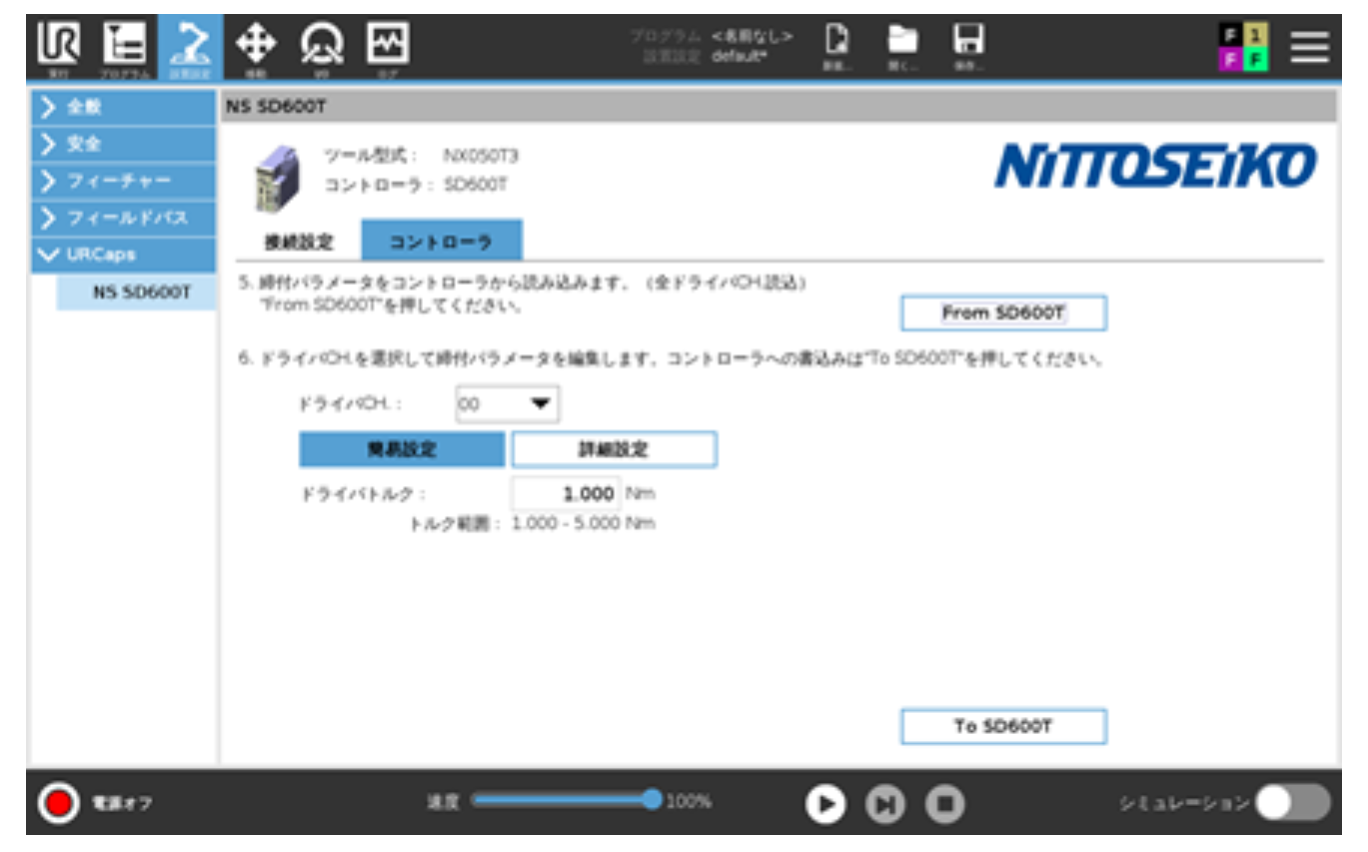Stop the program

coord(944,803)
